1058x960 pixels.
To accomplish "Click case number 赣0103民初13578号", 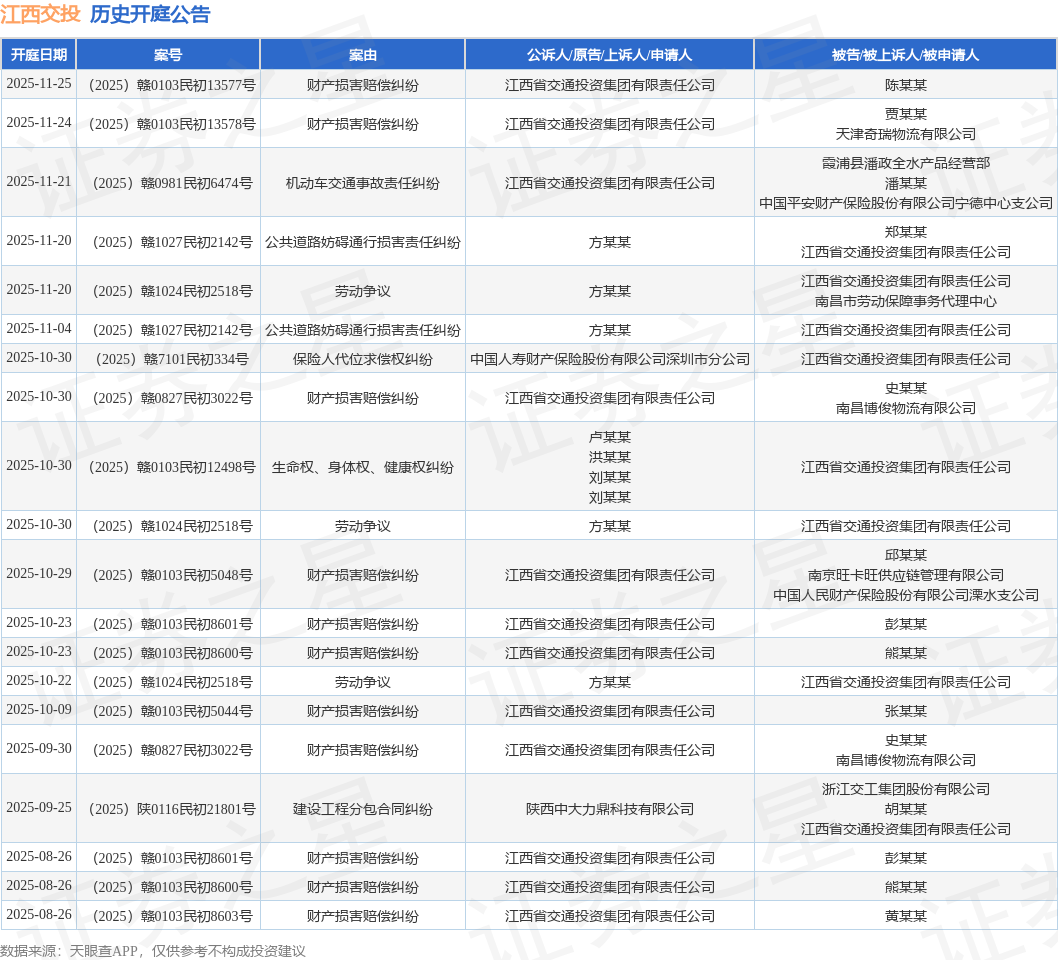I will (172, 124).
